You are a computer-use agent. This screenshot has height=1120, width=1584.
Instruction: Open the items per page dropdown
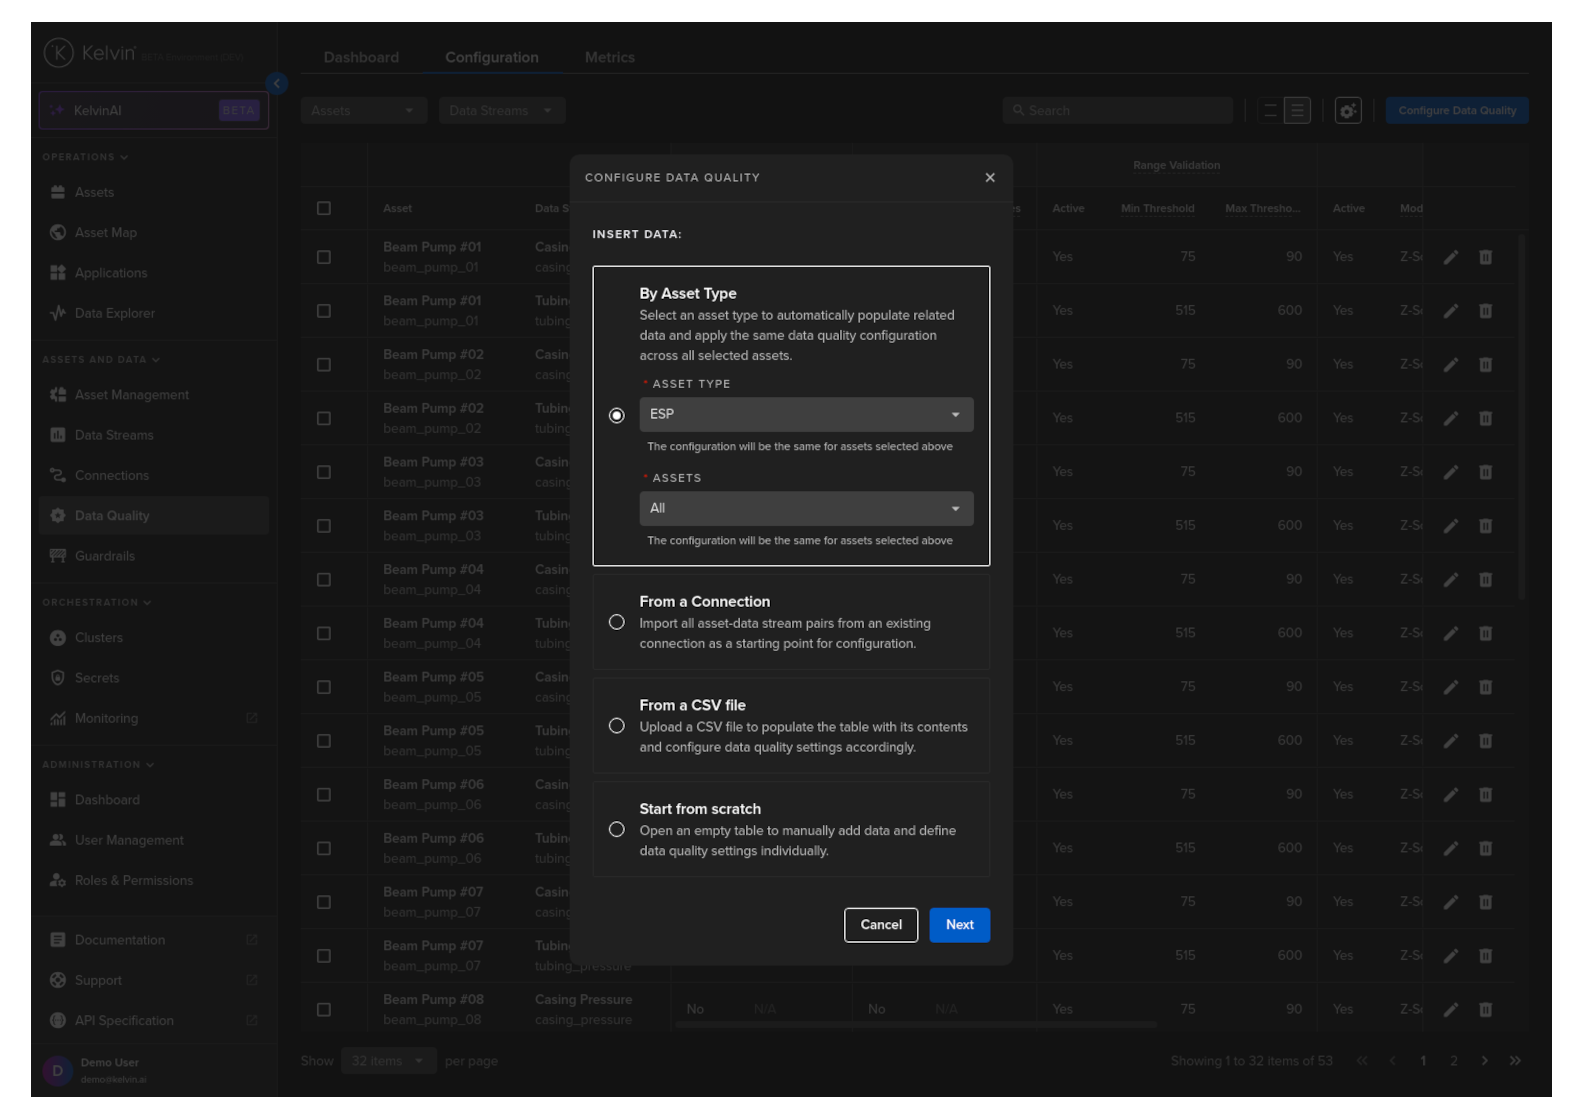(x=387, y=1061)
